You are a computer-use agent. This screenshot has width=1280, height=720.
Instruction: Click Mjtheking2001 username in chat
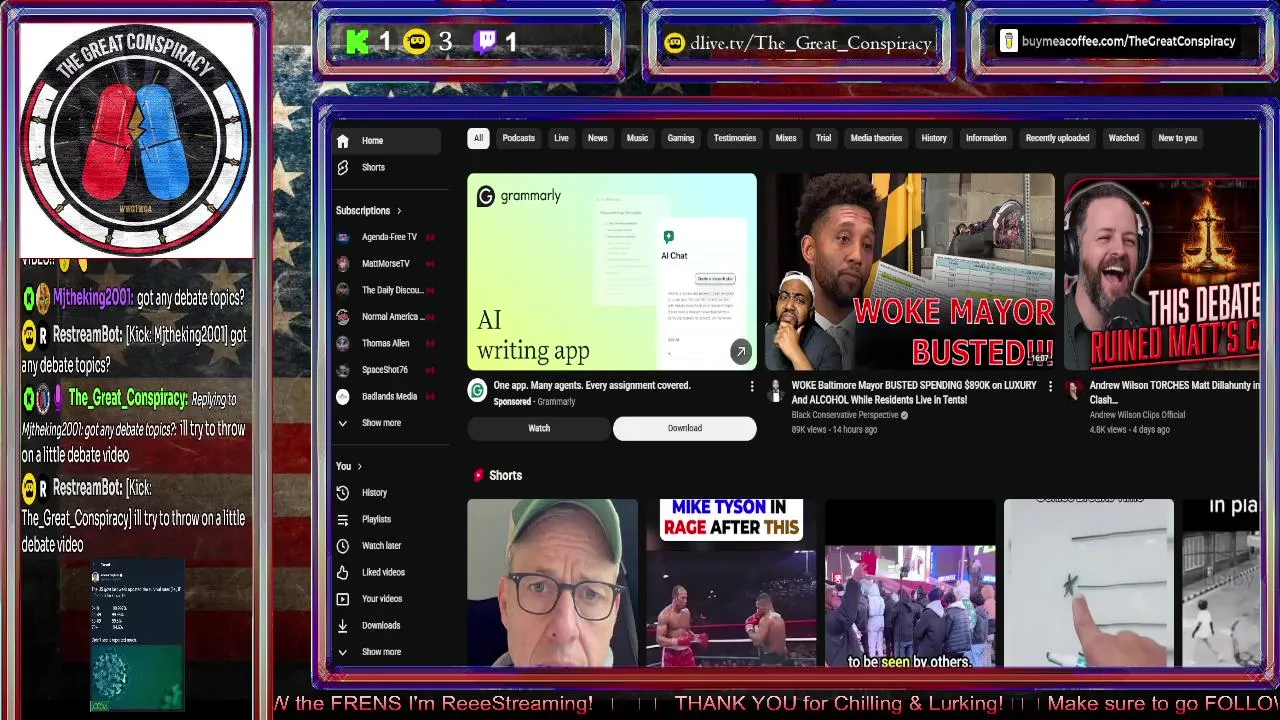(x=92, y=298)
